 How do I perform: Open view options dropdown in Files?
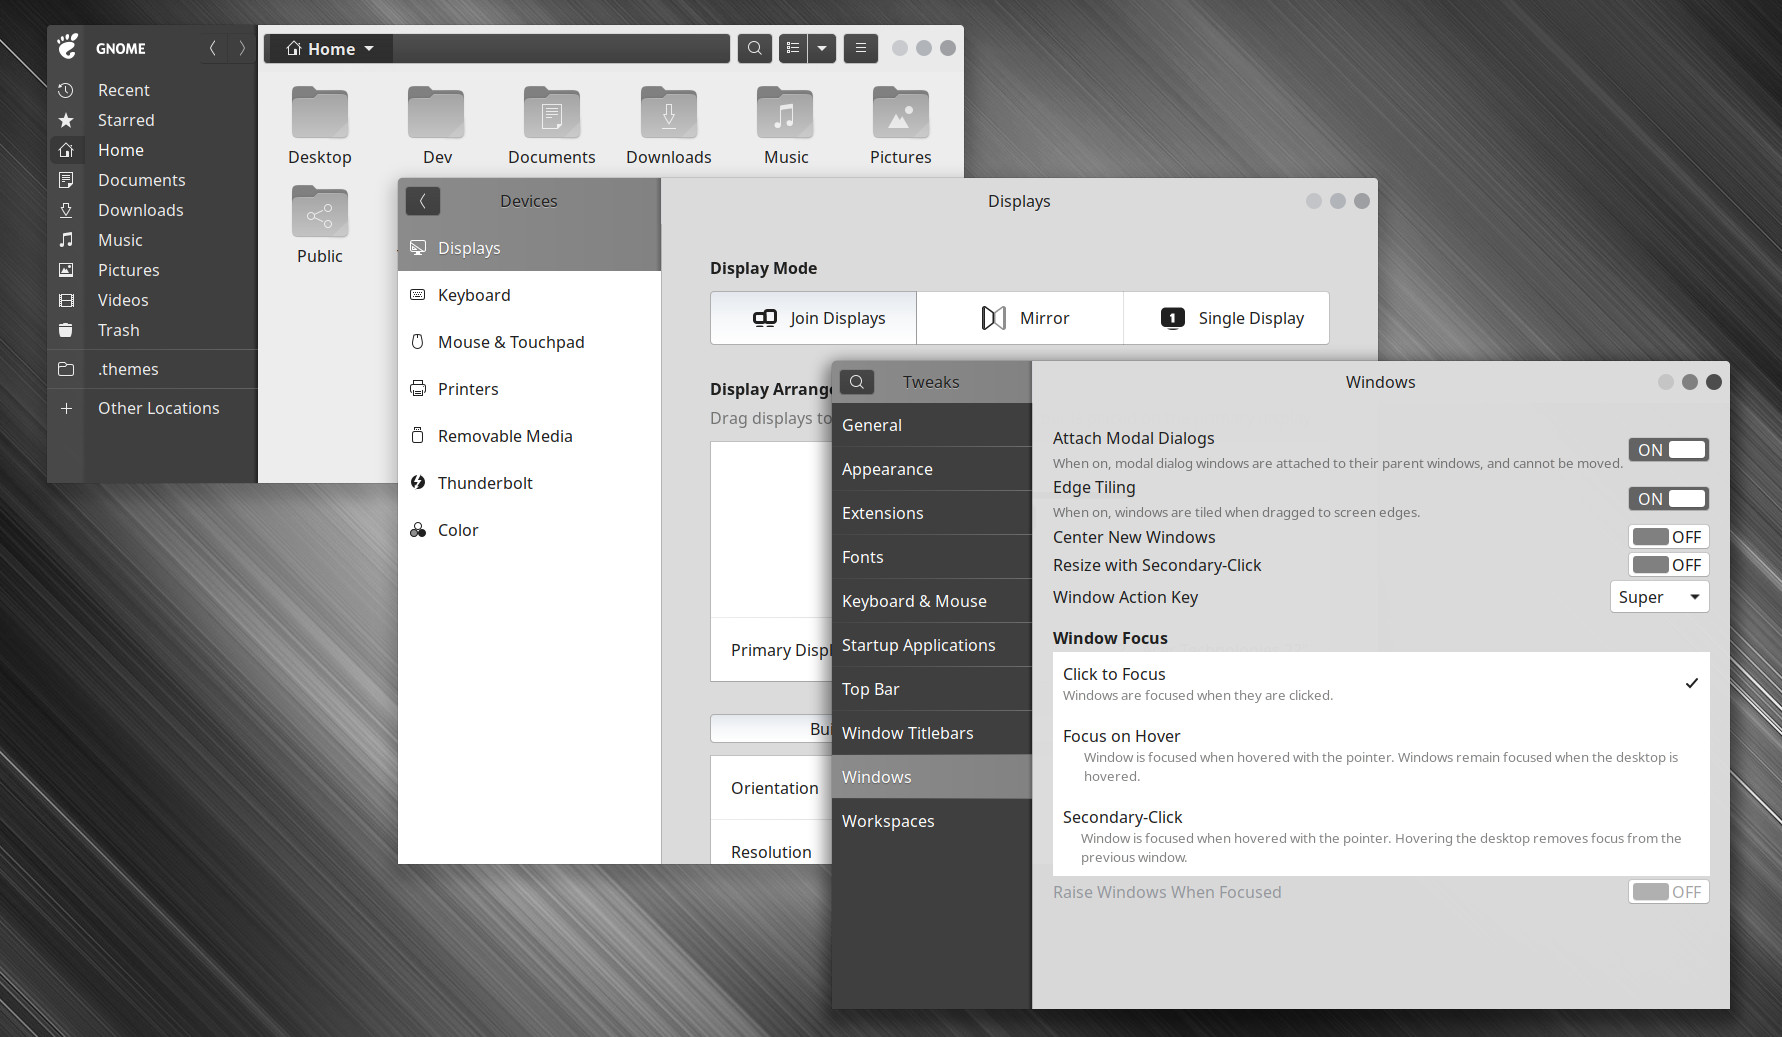click(822, 48)
